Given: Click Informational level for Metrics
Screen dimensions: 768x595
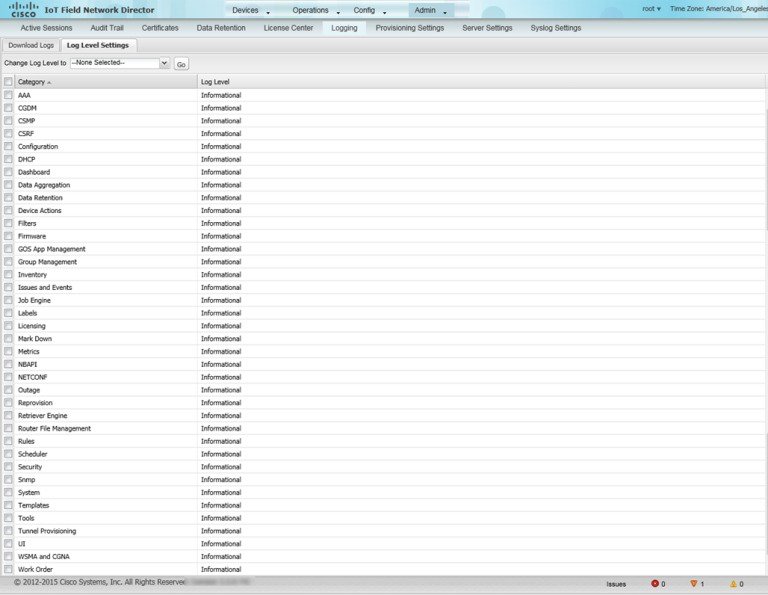Looking at the screenshot, I should tap(221, 352).
